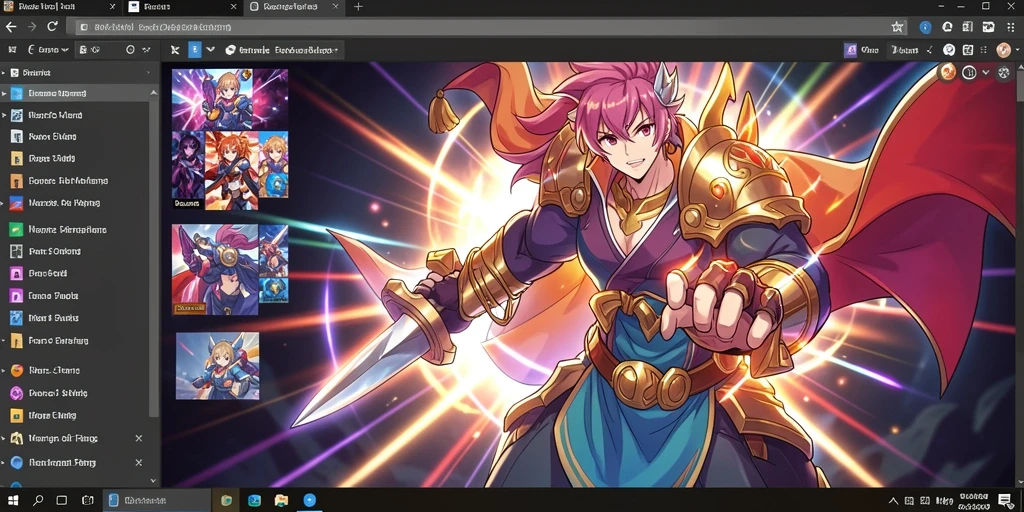Open a new tab with the plus button
This screenshot has height=512, width=1024.
[358, 7]
